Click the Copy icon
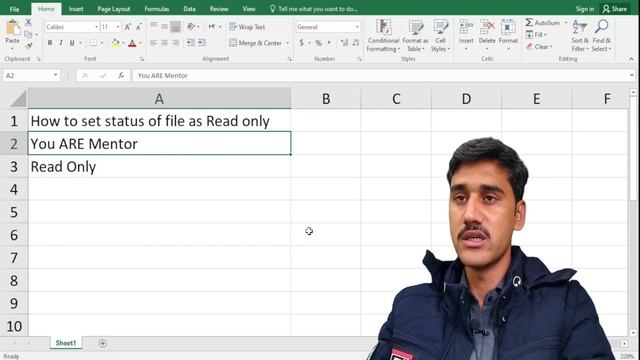This screenshot has height=360, width=640. tap(28, 35)
